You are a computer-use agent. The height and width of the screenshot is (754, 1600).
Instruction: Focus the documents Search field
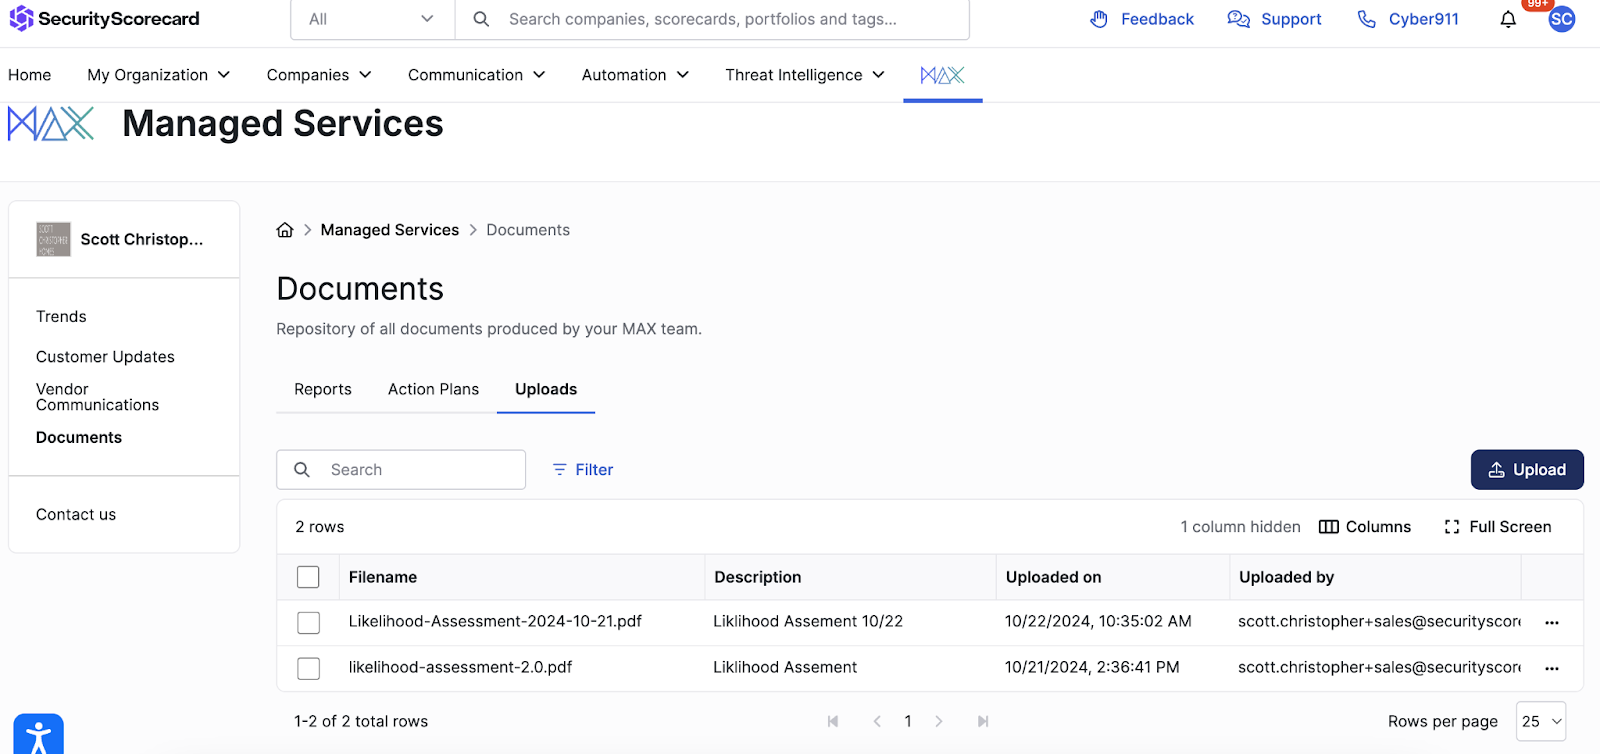pyautogui.click(x=401, y=470)
